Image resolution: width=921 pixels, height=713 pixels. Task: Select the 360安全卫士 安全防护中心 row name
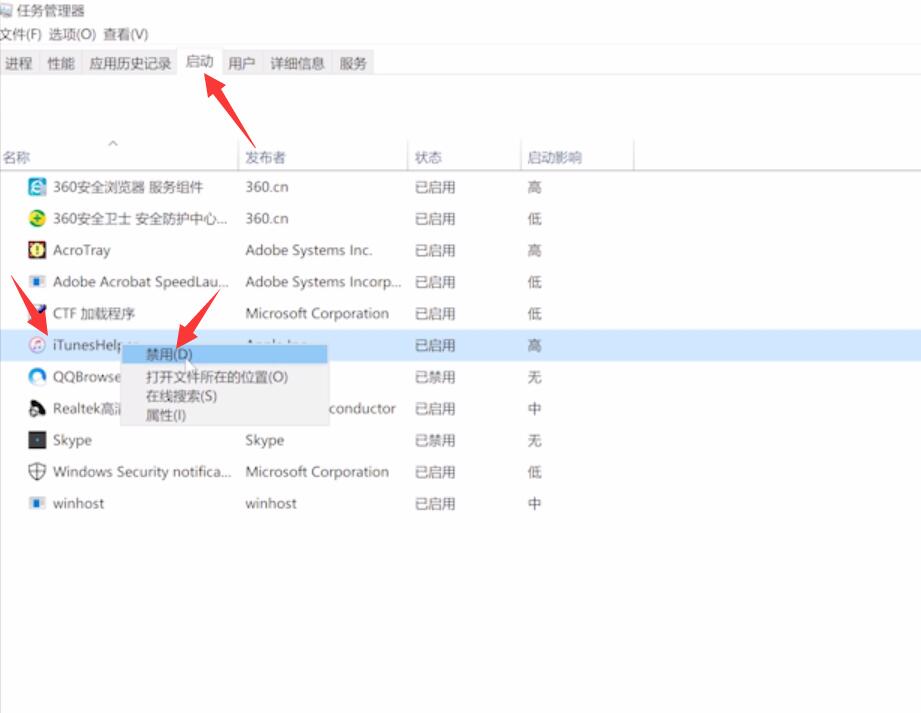pyautogui.click(x=140, y=219)
